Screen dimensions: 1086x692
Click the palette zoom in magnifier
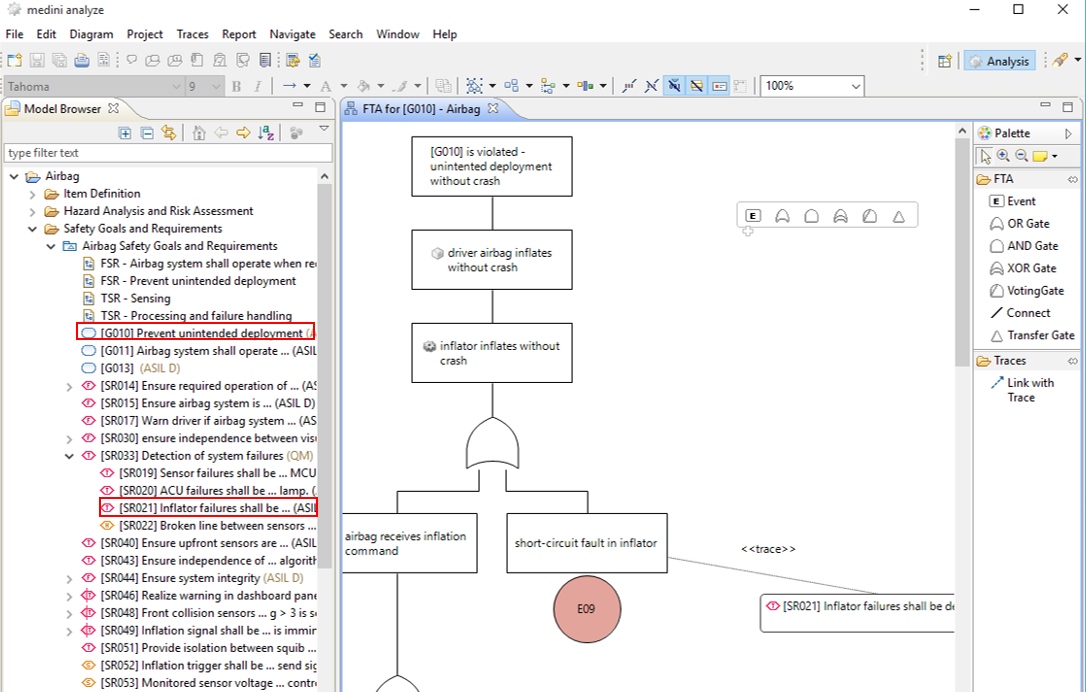pos(1003,156)
